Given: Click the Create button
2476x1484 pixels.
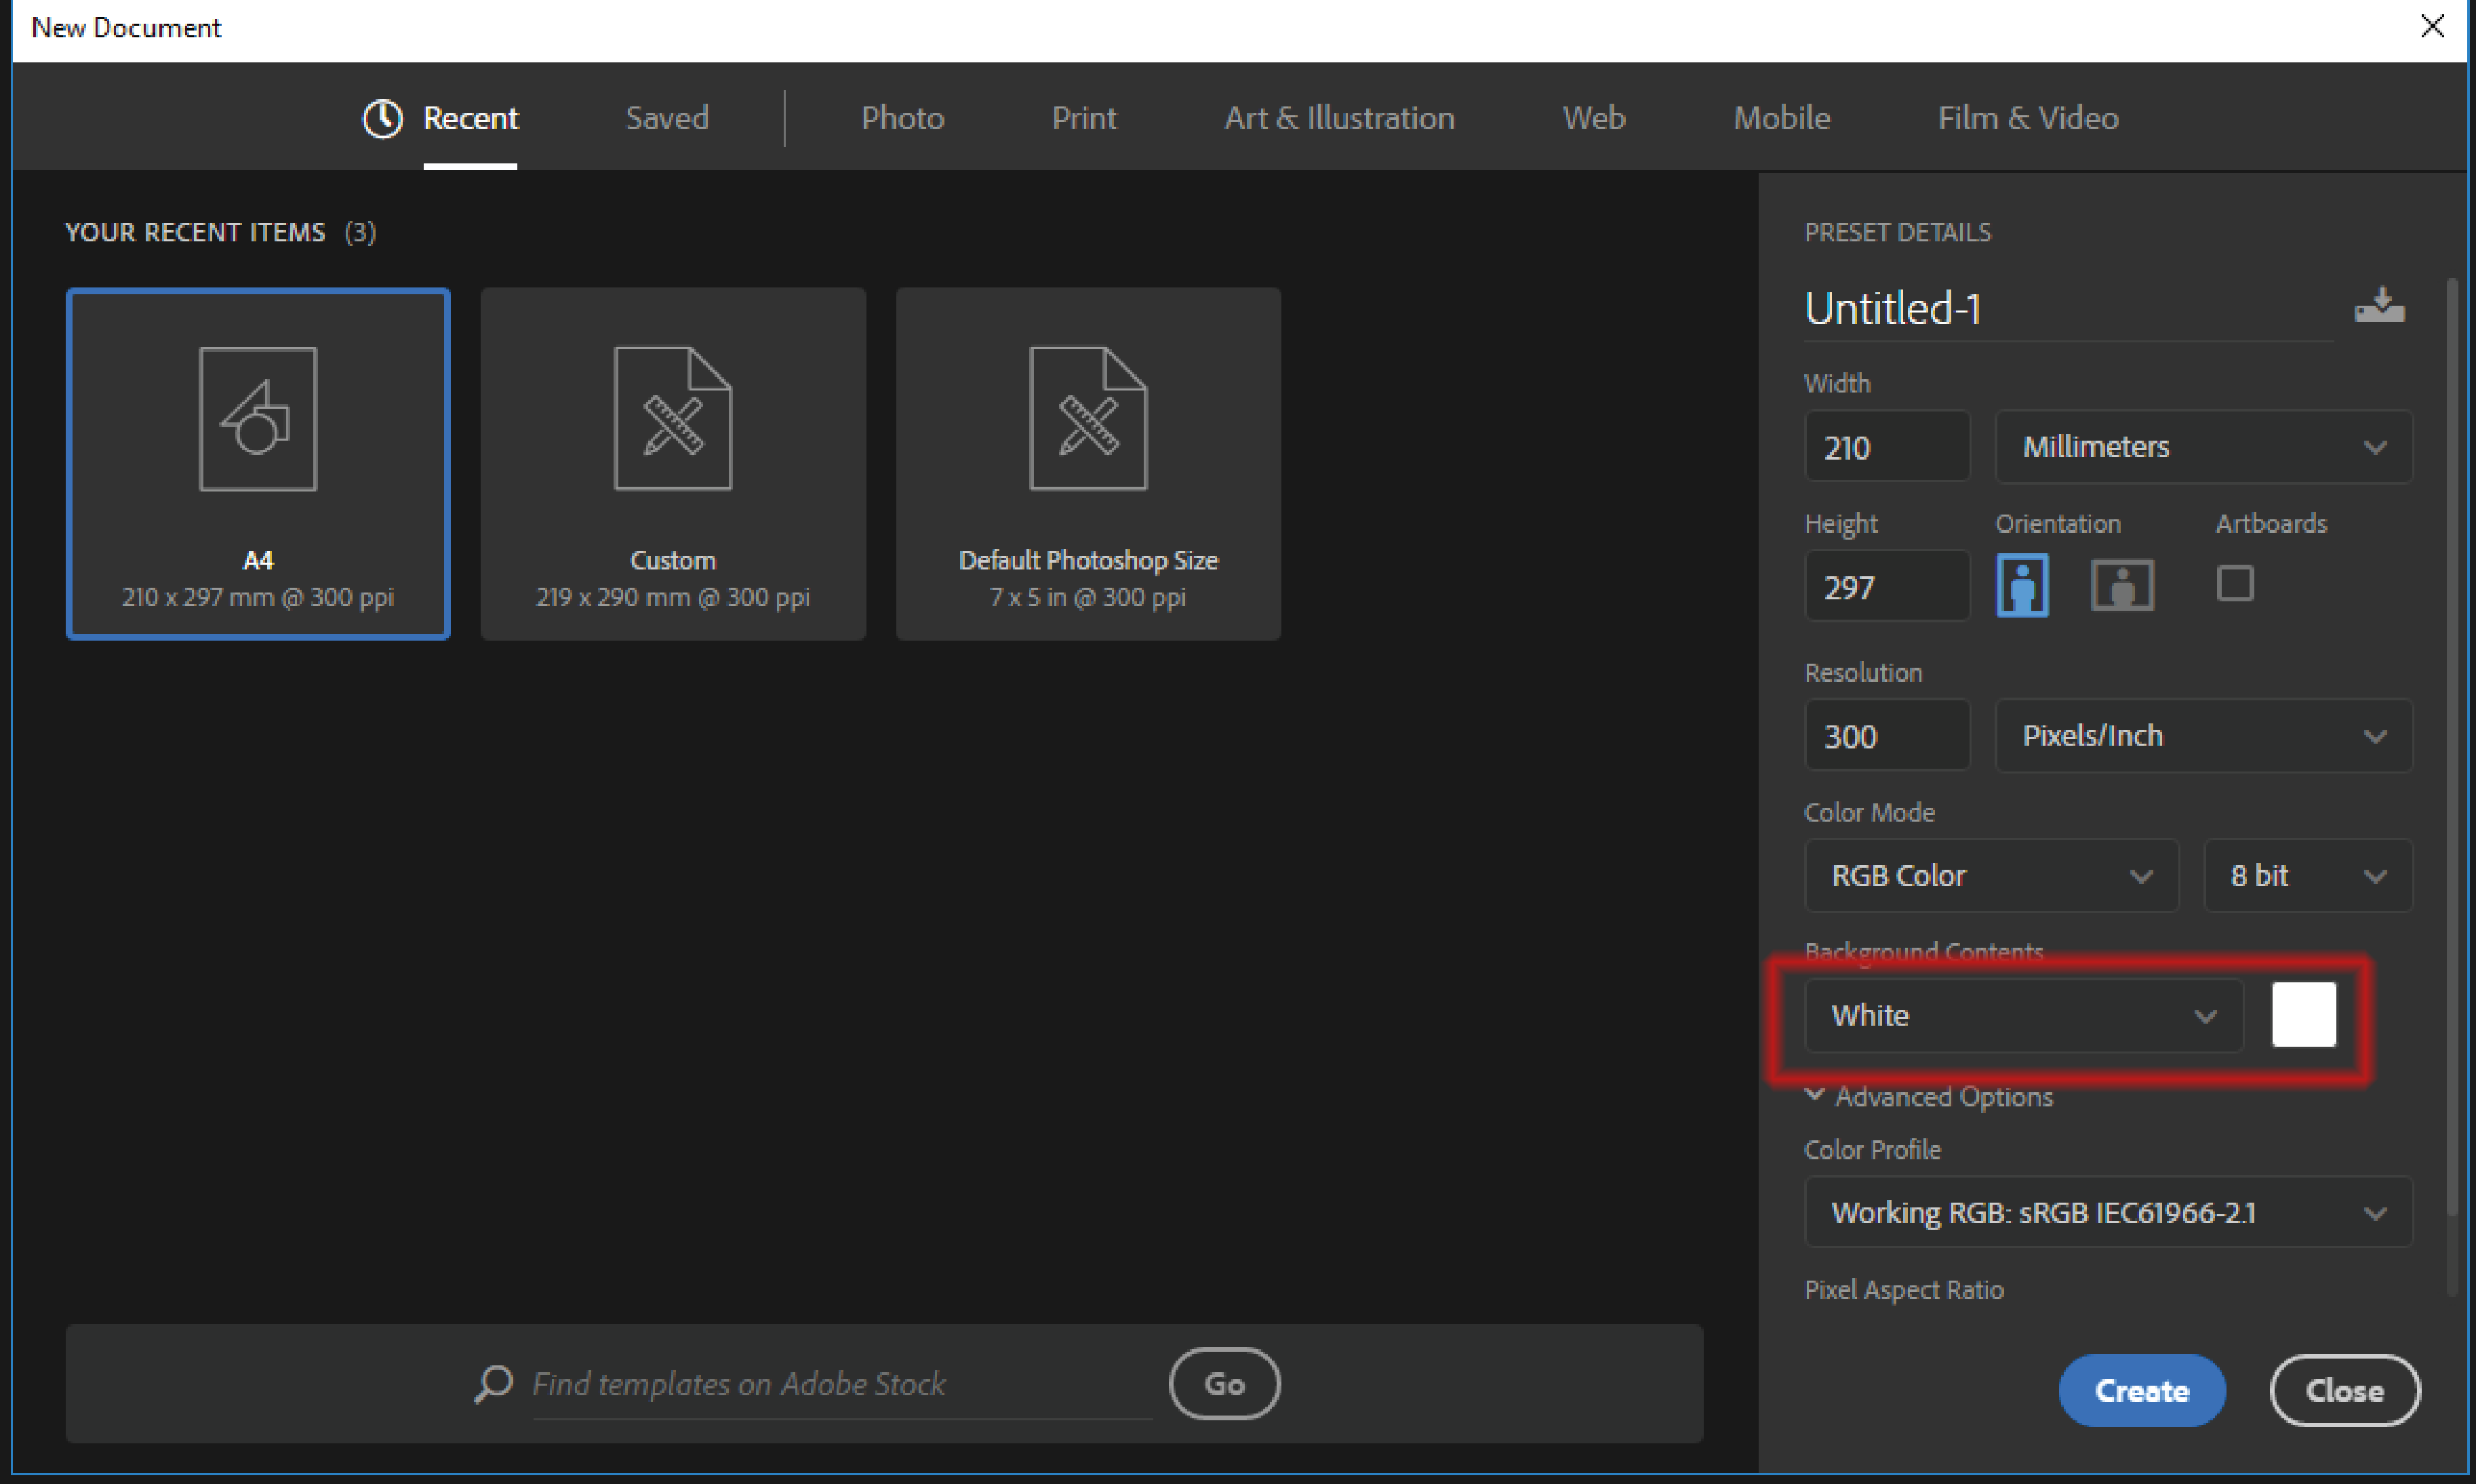Looking at the screenshot, I should (x=2141, y=1390).
